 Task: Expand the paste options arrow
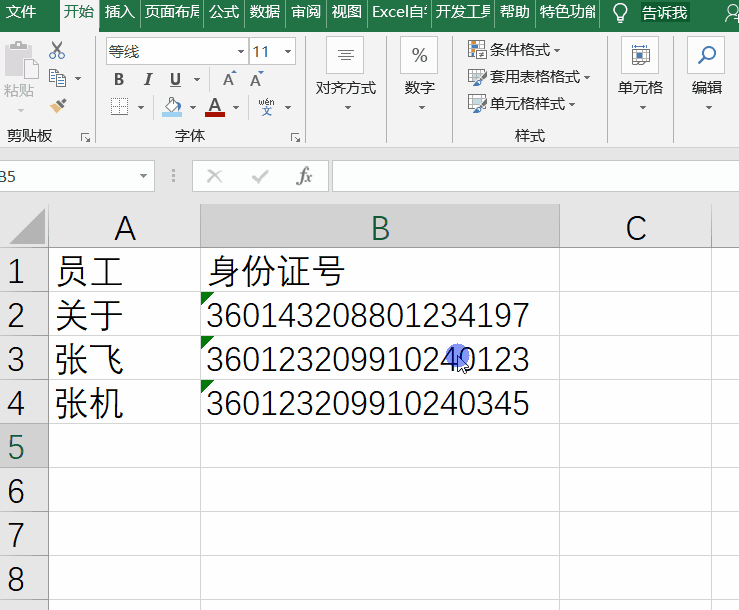point(21,111)
